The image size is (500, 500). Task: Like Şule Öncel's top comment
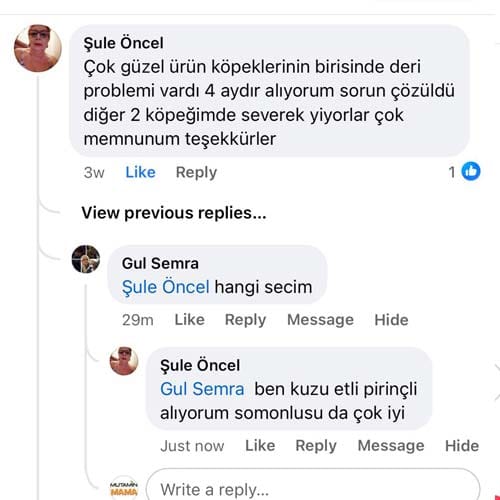[140, 172]
